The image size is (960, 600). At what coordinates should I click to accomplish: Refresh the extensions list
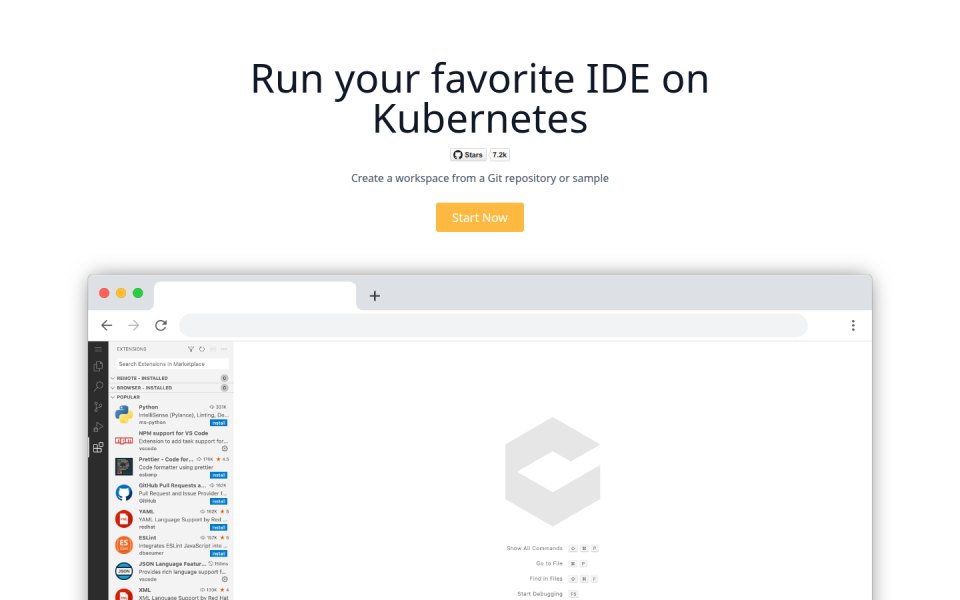pos(201,349)
